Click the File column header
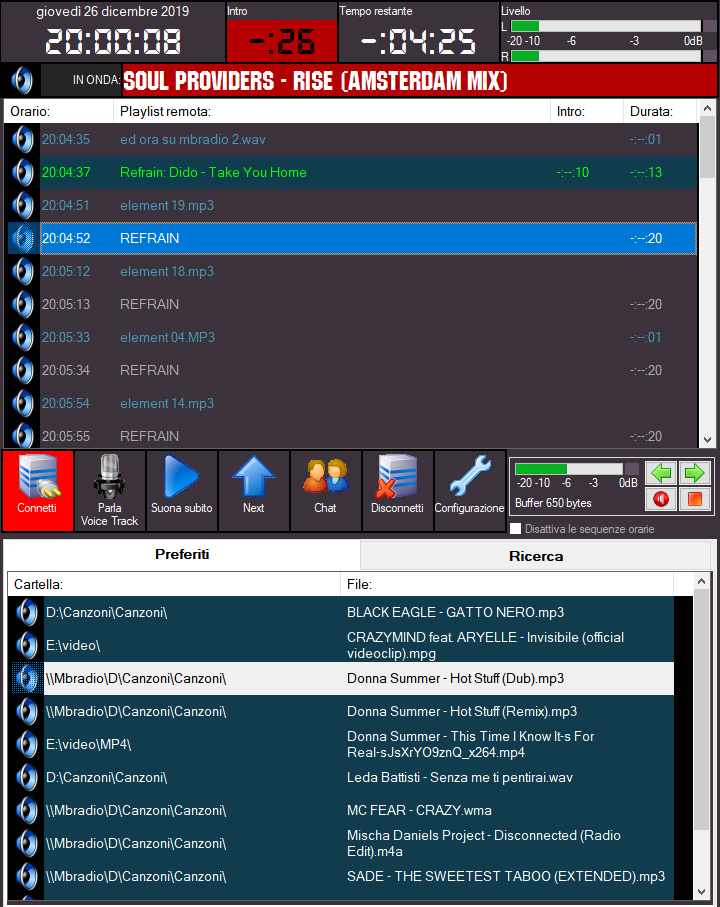Screen dimensions: 720x907 point(507,584)
